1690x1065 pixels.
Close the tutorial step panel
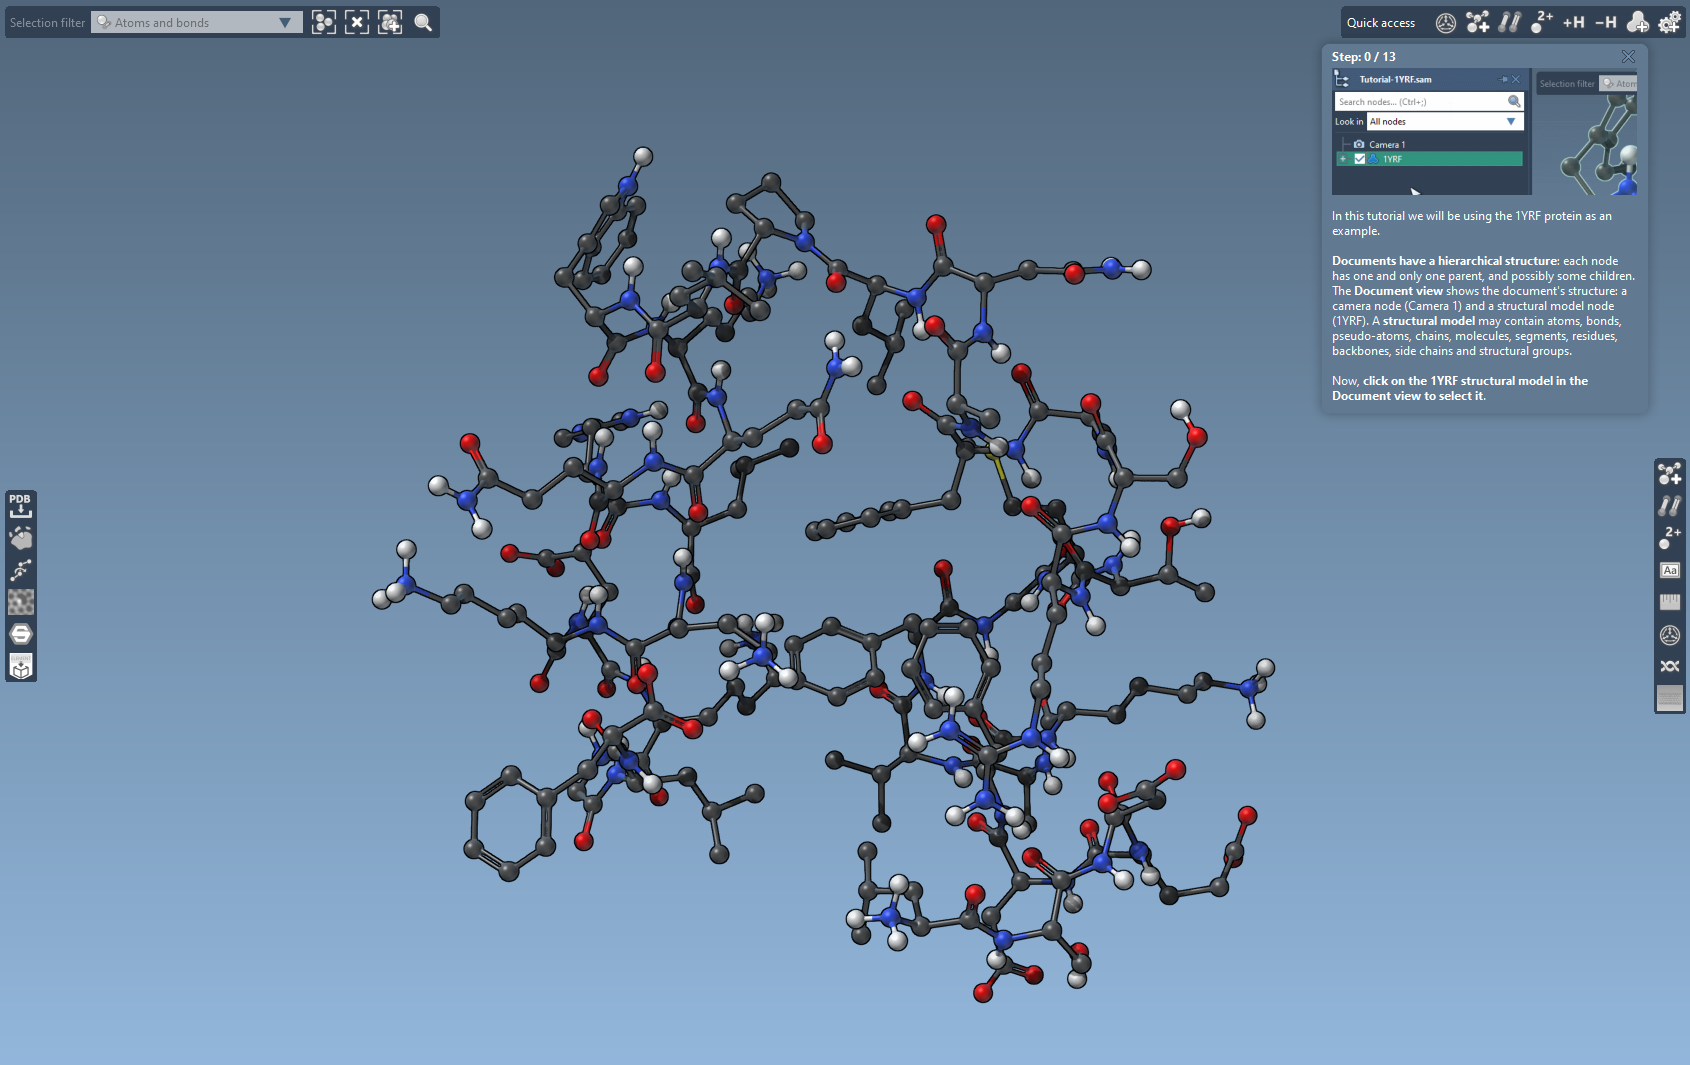(1628, 57)
